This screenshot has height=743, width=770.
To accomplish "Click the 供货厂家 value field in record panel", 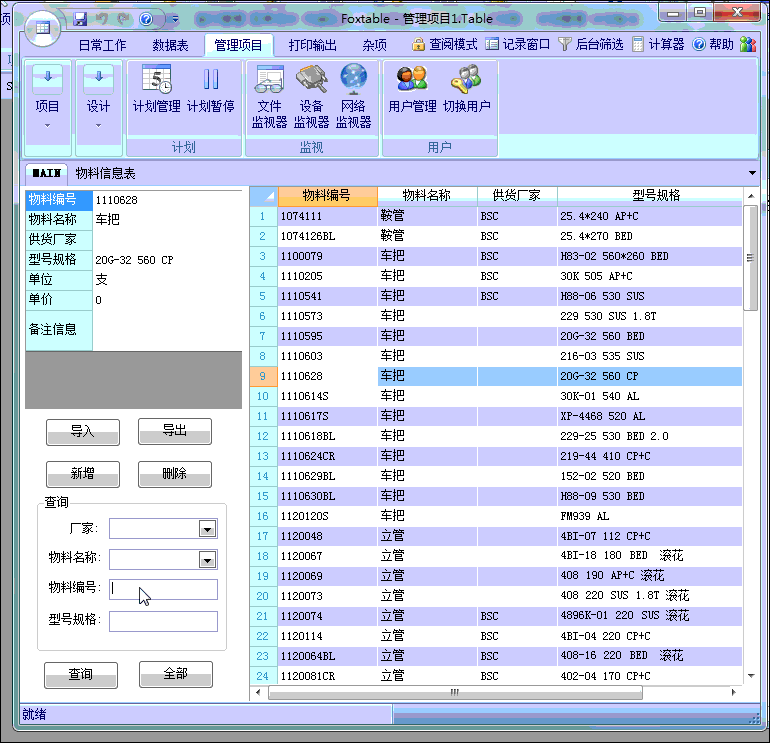I will pyautogui.click(x=167, y=240).
